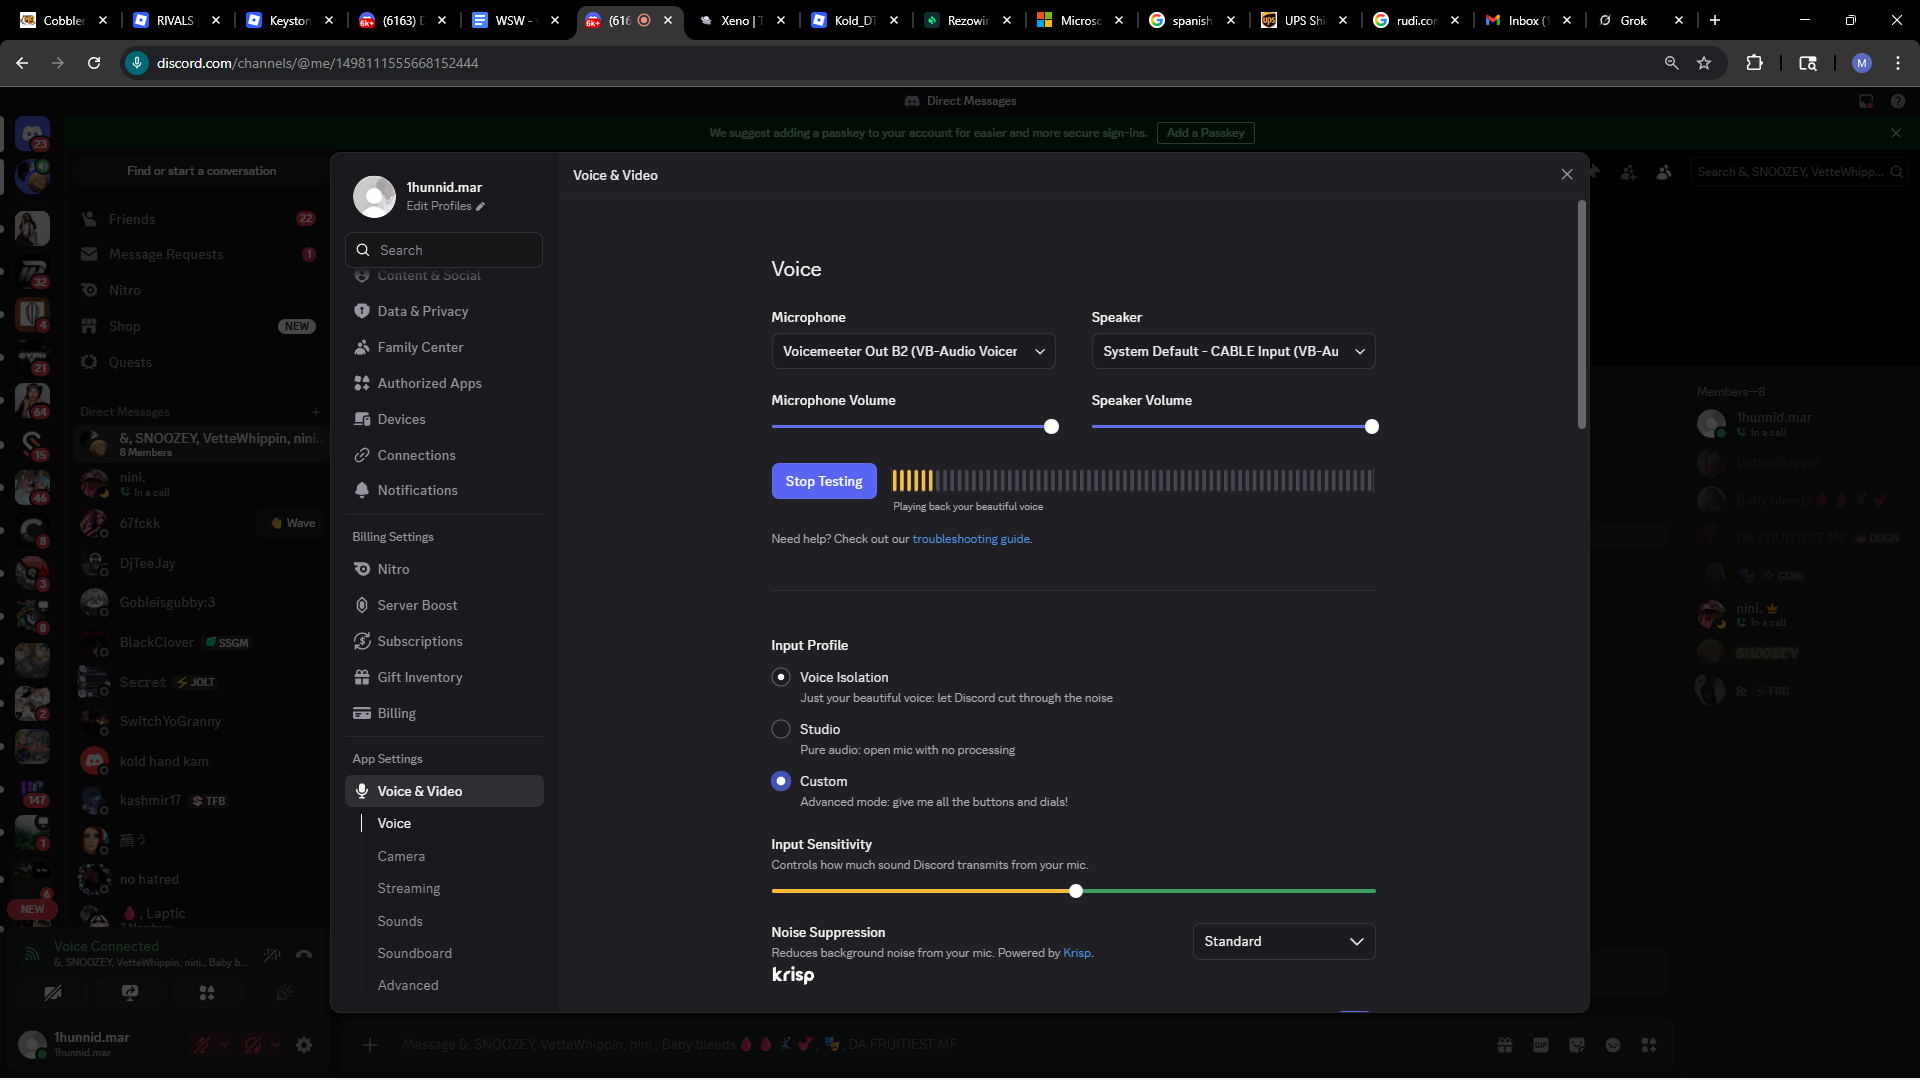Open the Discord Help question mark icon
1920x1080 pixels.
[1897, 101]
